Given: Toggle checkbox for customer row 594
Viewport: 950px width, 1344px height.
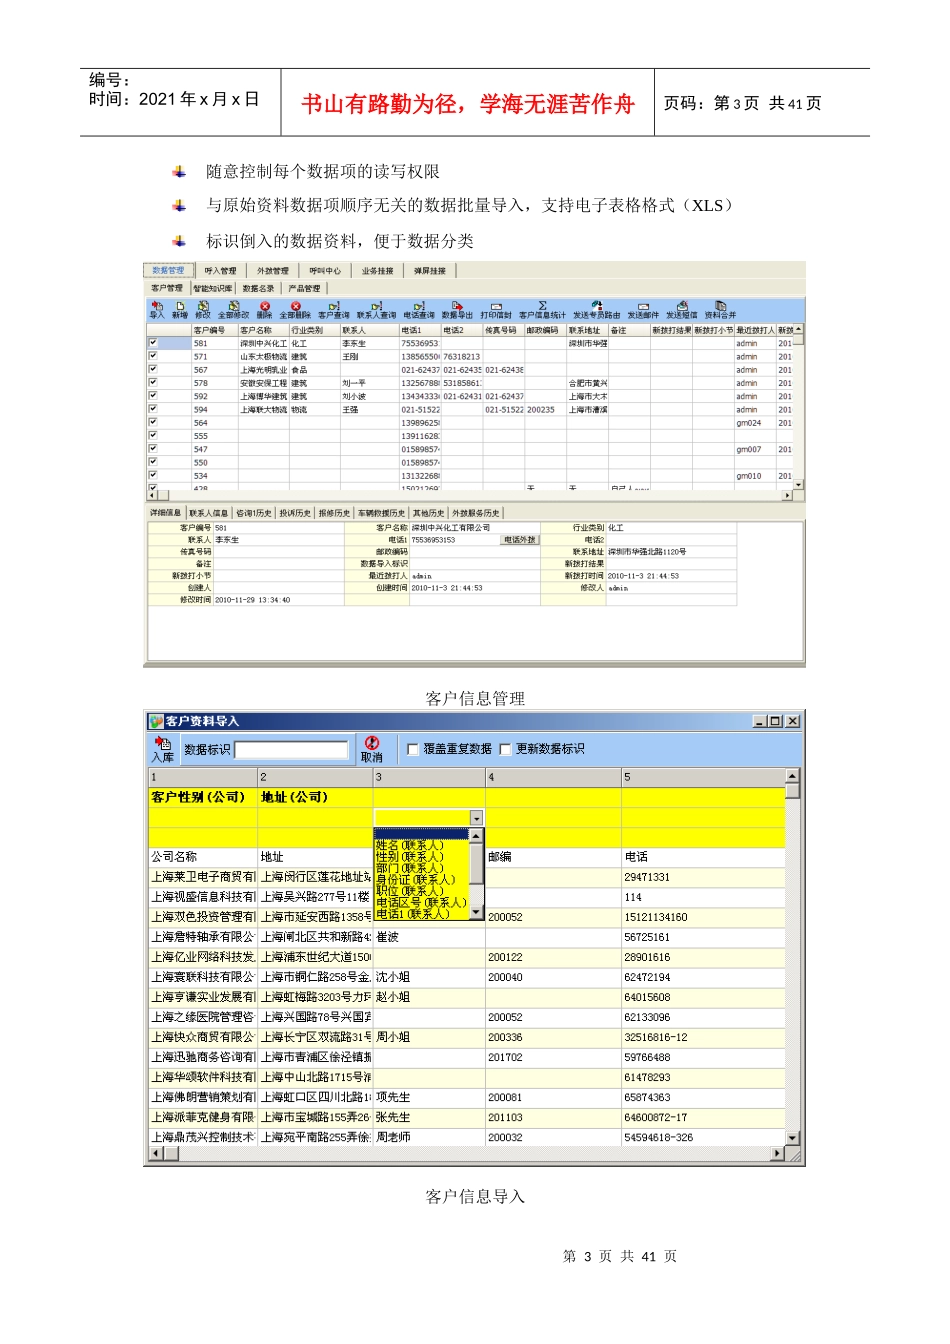Looking at the screenshot, I should [153, 408].
